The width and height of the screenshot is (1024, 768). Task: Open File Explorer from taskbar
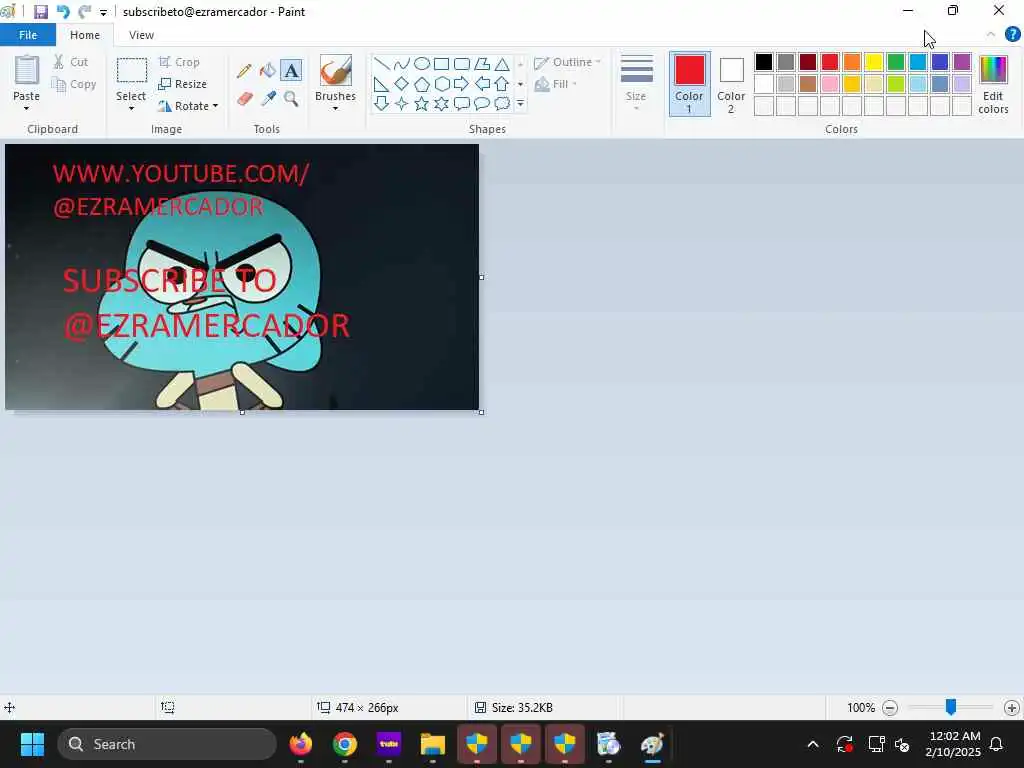[x=432, y=744]
